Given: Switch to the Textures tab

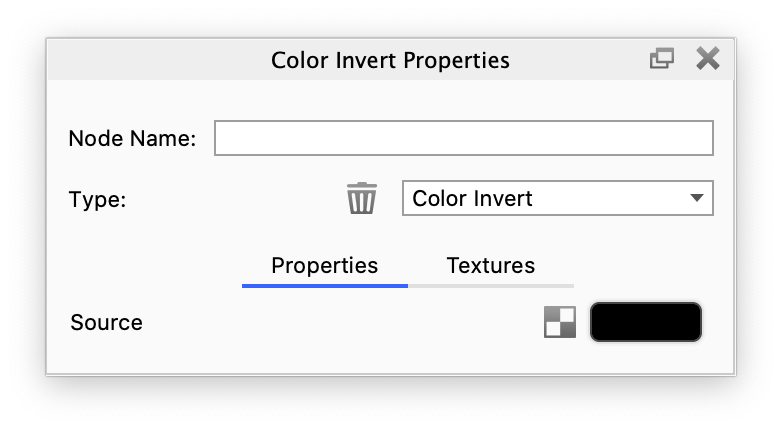Looking at the screenshot, I should [x=490, y=265].
